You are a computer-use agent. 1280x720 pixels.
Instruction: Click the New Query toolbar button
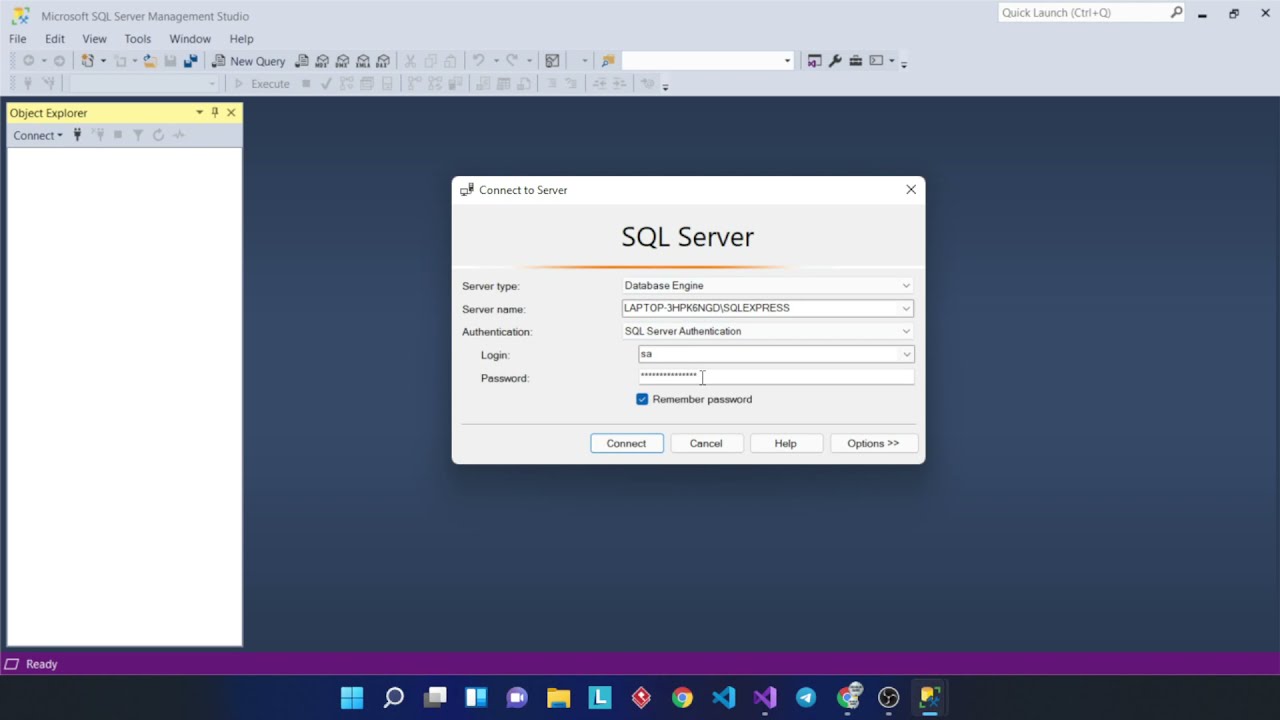pyautogui.click(x=248, y=61)
